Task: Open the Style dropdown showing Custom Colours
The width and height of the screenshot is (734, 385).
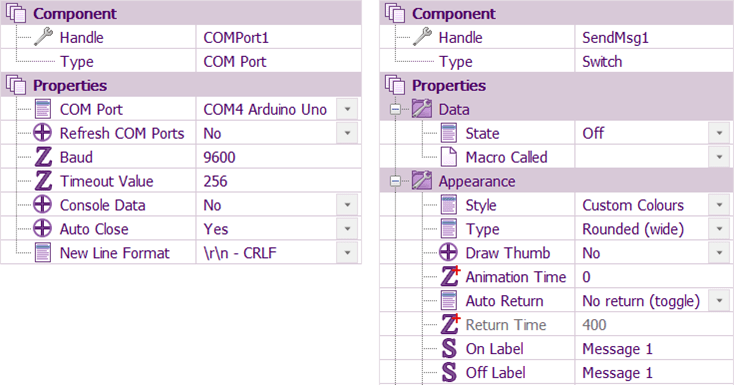Action: pos(719,205)
